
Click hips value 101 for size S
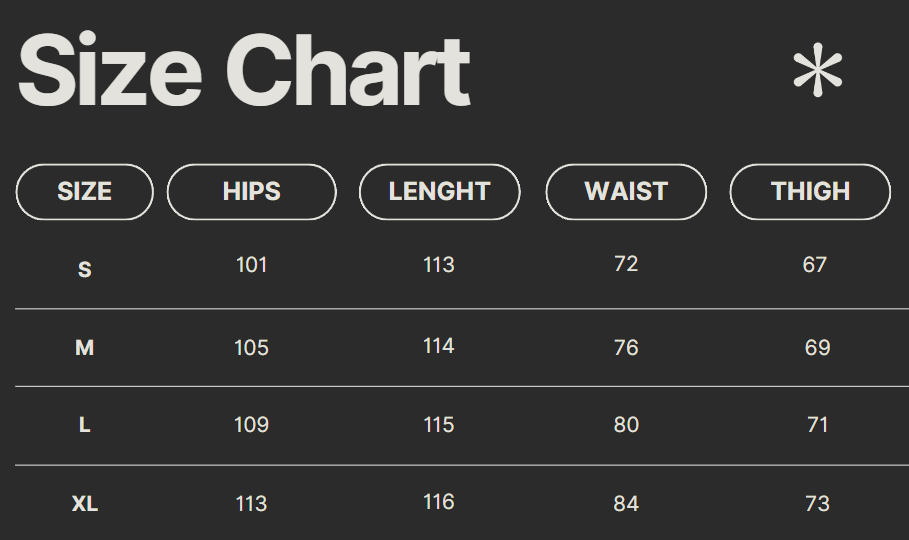point(252,265)
